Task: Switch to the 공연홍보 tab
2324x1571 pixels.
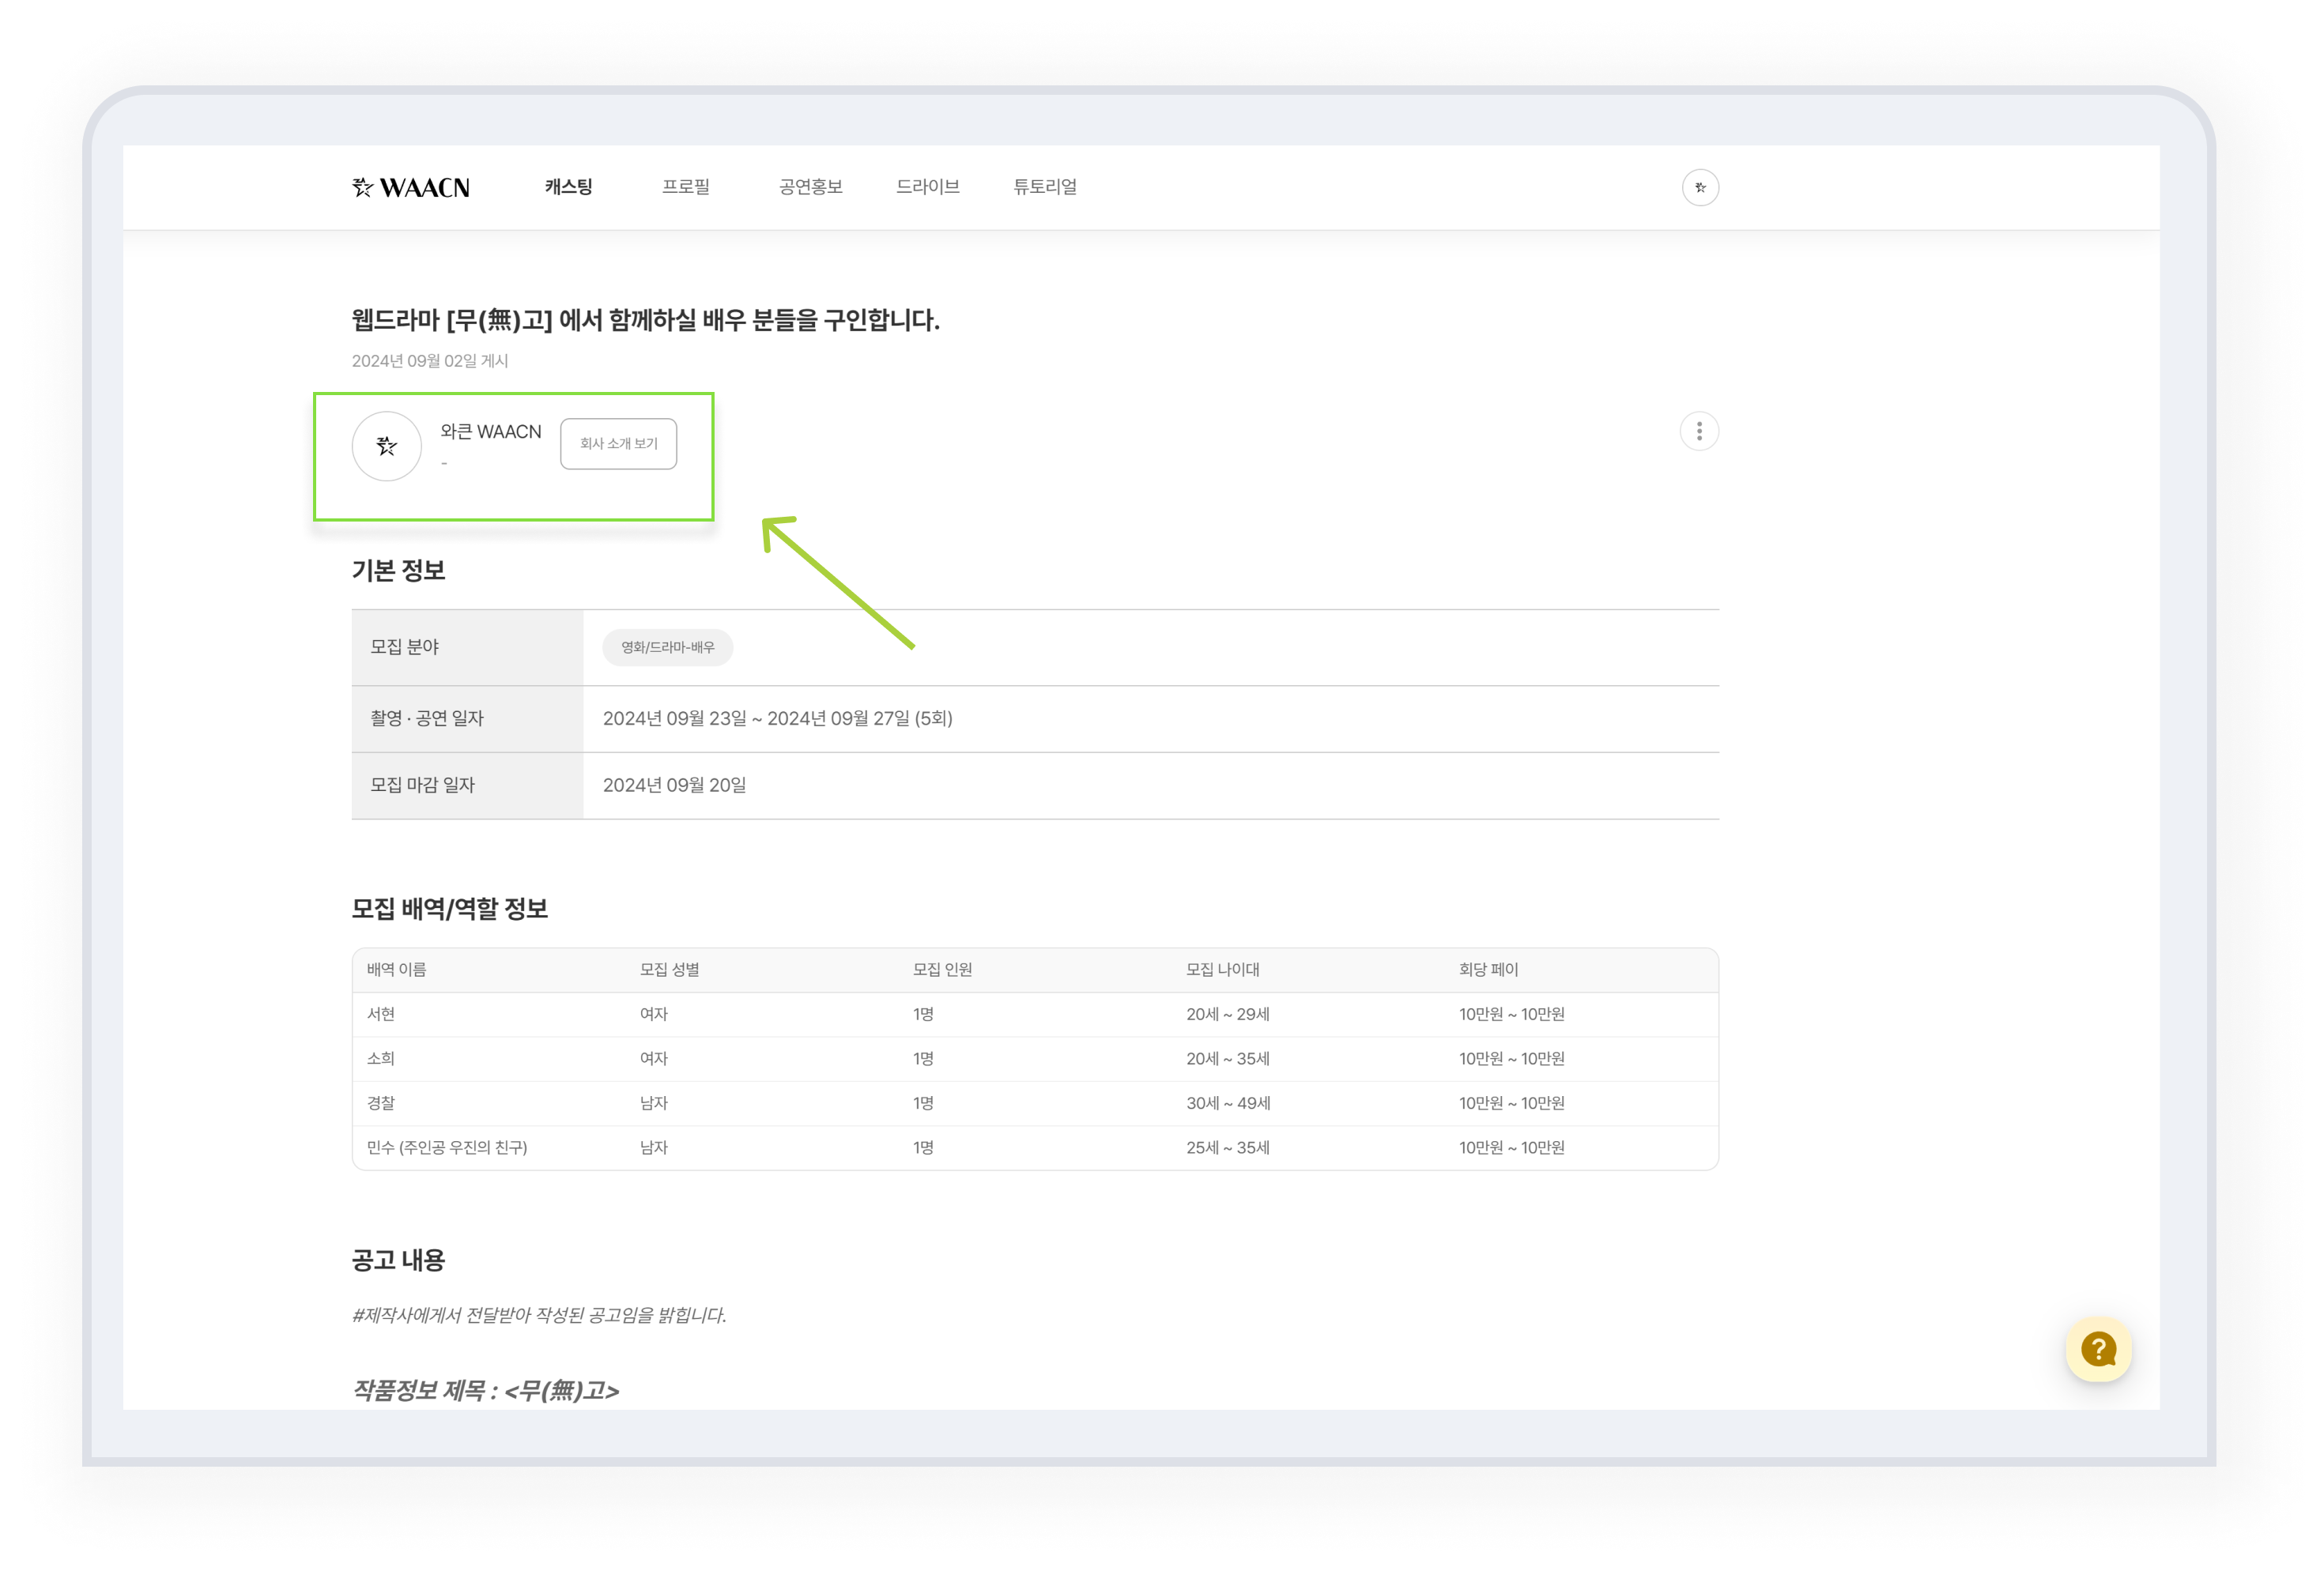Action: 810,187
